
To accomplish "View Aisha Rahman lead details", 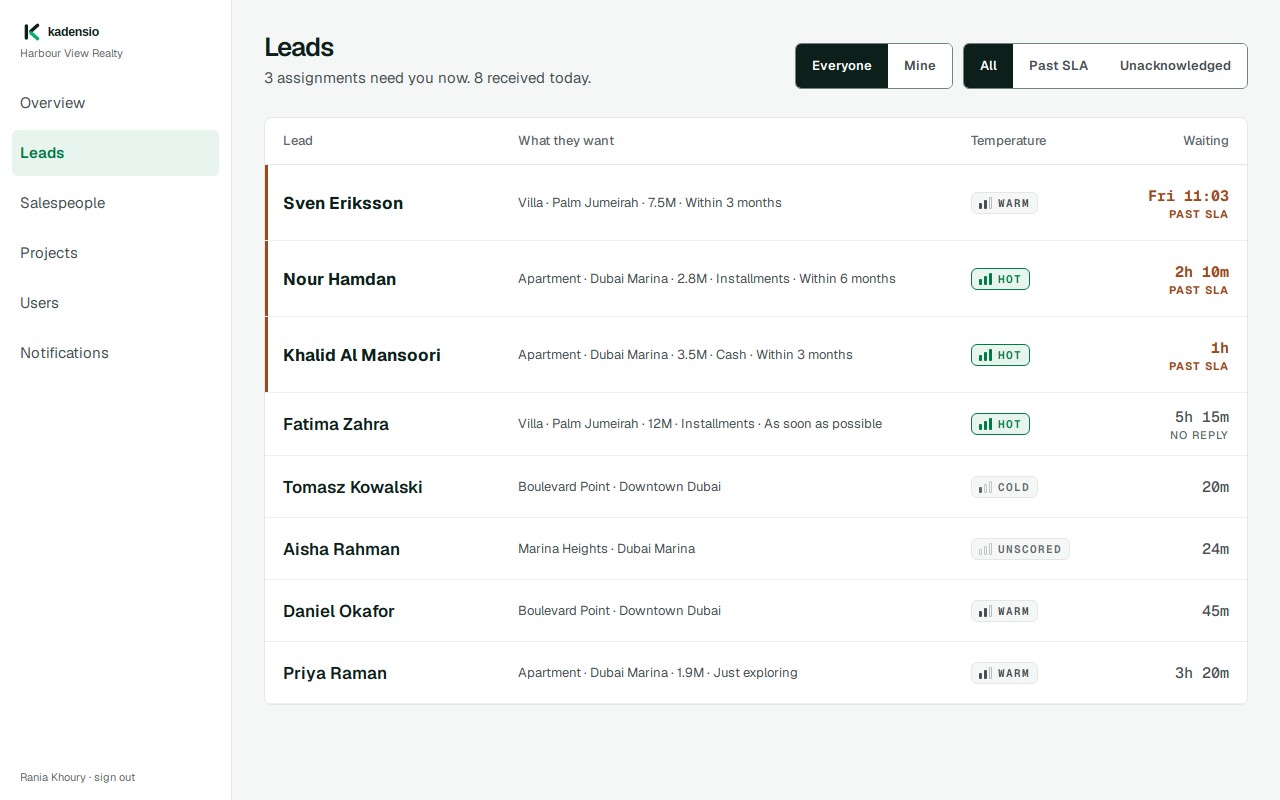I will tap(756, 549).
